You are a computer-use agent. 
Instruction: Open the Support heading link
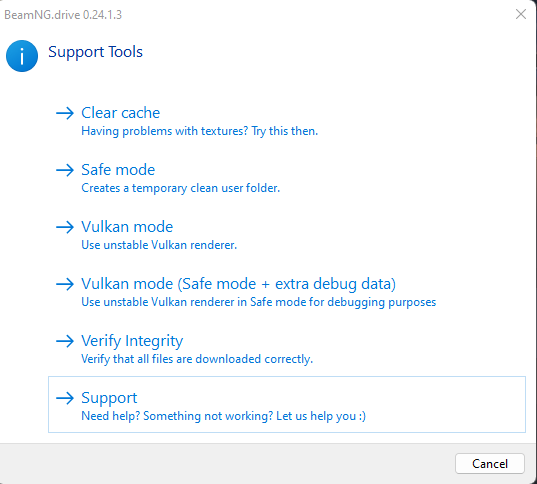coord(109,398)
